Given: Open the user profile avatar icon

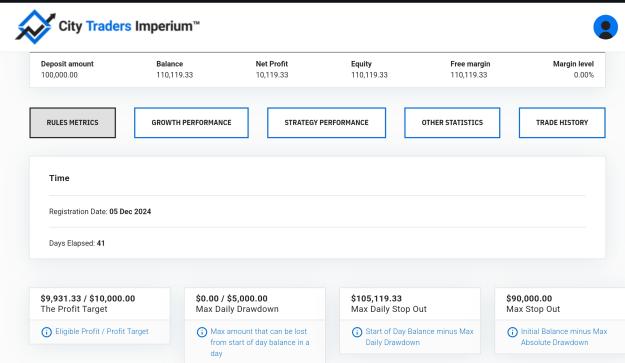Looking at the screenshot, I should pyautogui.click(x=605, y=27).
